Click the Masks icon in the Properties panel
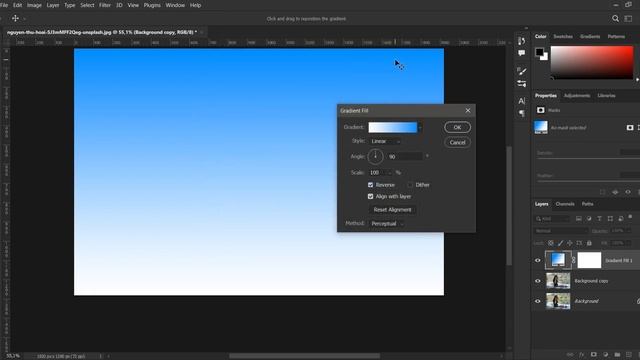Viewport: 640px width, 360px height. point(540,110)
